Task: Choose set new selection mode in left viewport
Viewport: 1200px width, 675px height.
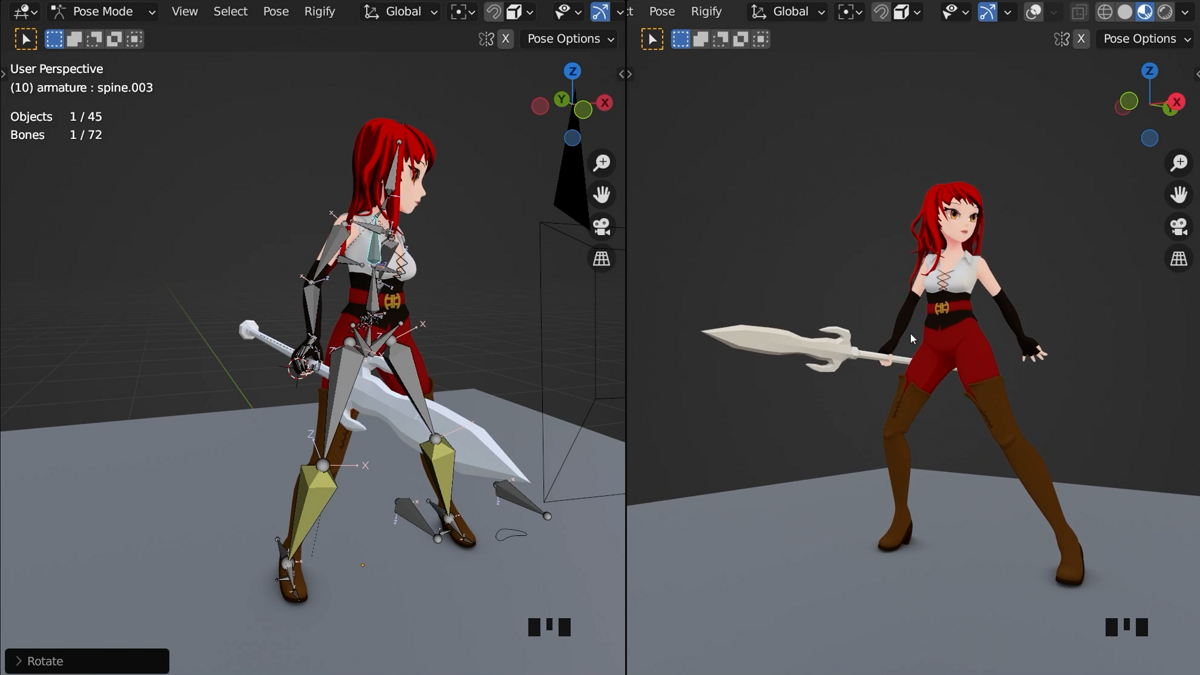Action: click(x=54, y=39)
